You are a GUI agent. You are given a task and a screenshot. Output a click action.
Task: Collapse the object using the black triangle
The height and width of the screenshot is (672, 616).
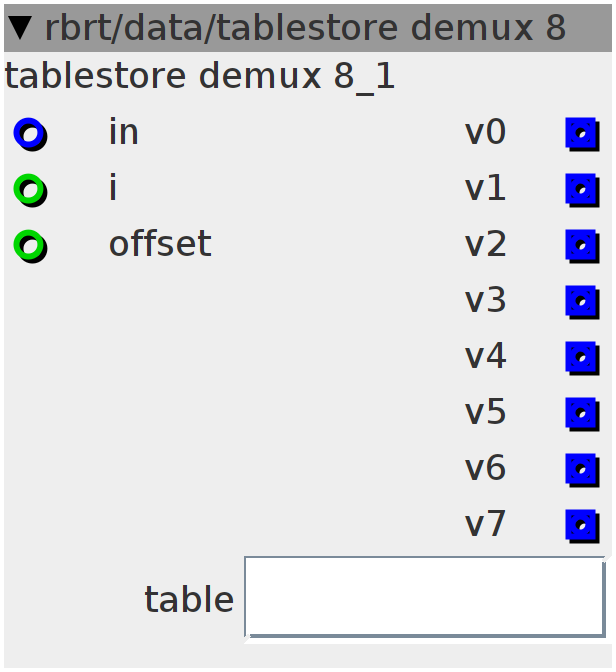[x=20, y=28]
